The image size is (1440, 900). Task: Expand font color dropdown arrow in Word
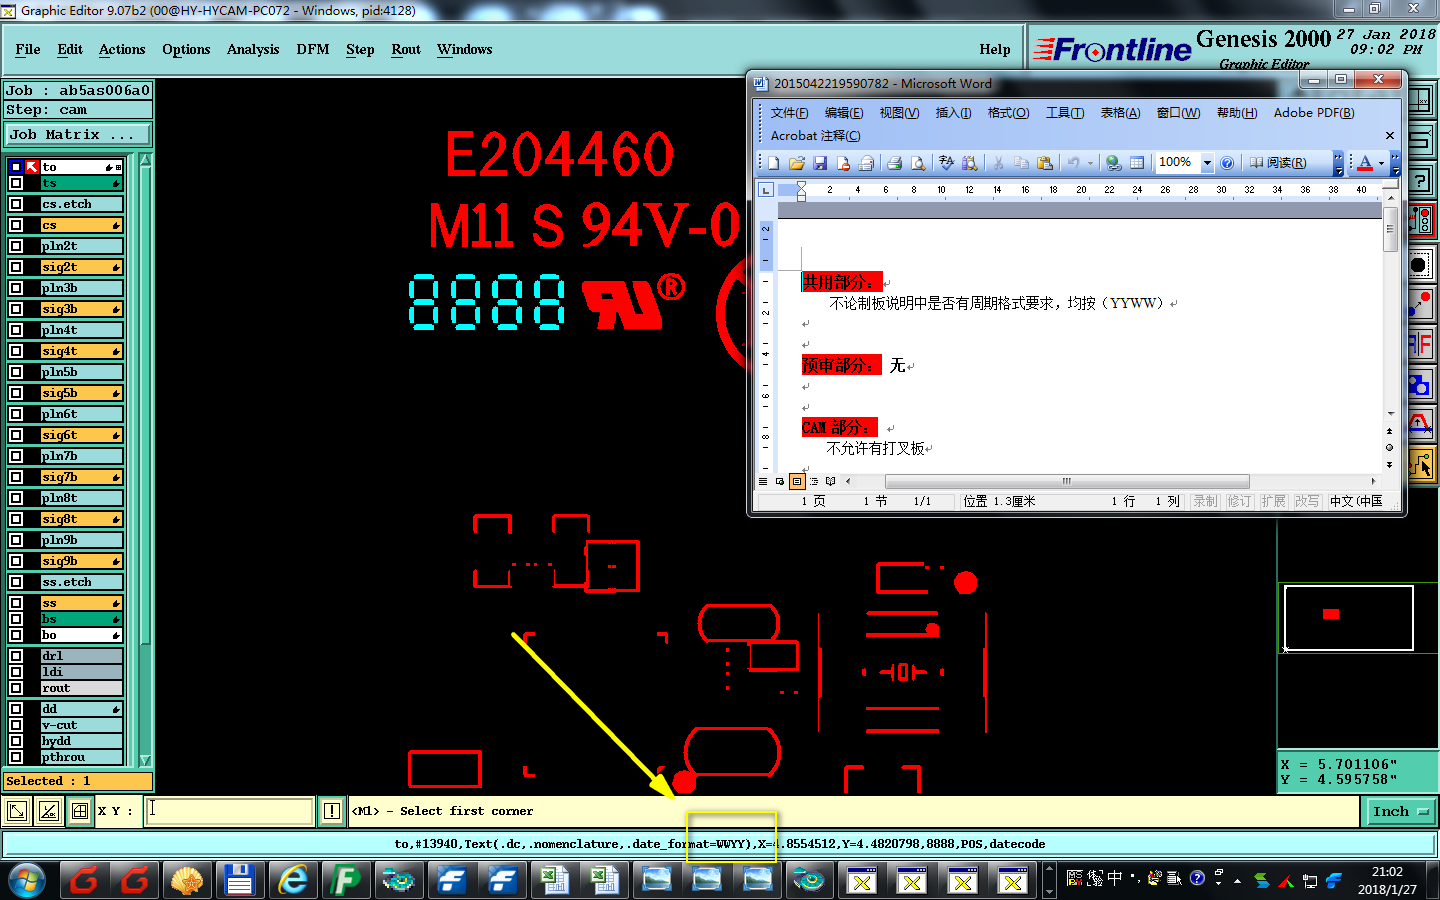click(x=1381, y=163)
